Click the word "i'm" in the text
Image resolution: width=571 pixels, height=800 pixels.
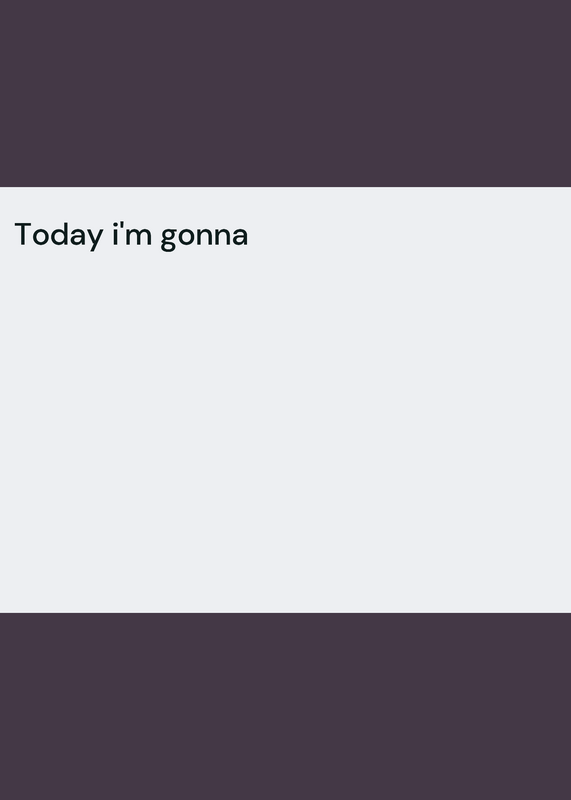(x=132, y=235)
